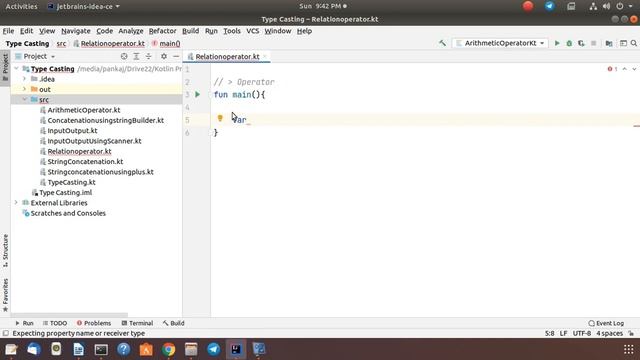
Task: Open the volume indicator in top bar
Action: point(607,6)
